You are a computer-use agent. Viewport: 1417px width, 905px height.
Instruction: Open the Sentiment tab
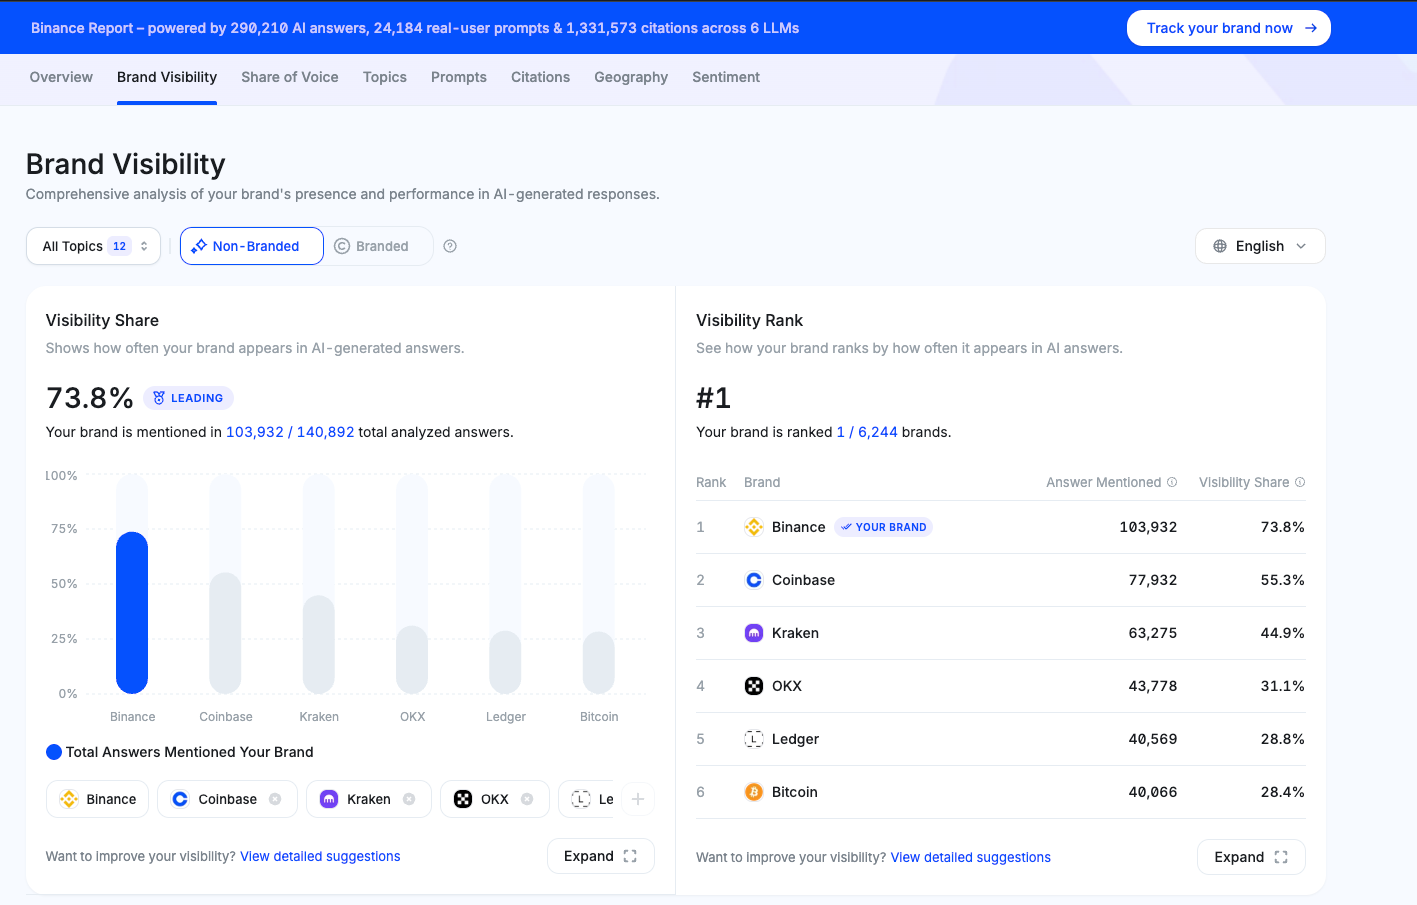click(726, 77)
